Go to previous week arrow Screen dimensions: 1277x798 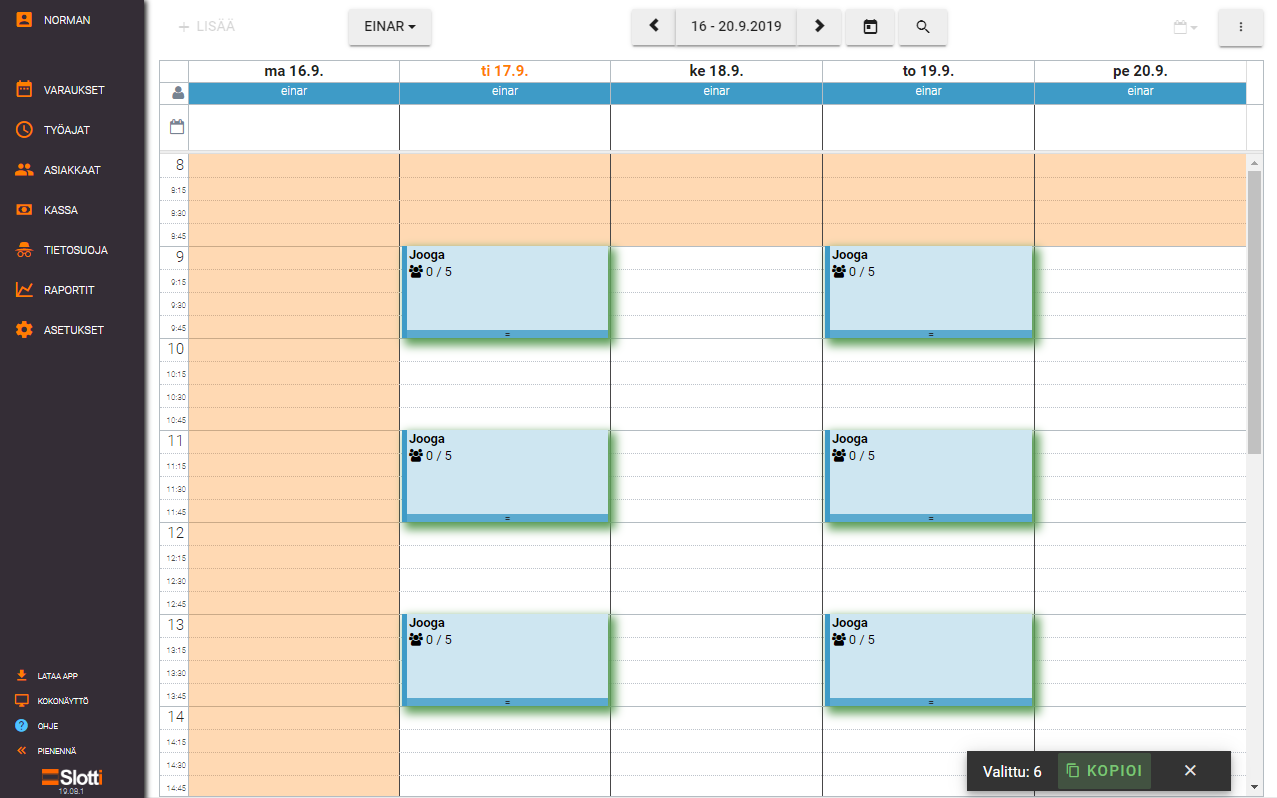(654, 27)
